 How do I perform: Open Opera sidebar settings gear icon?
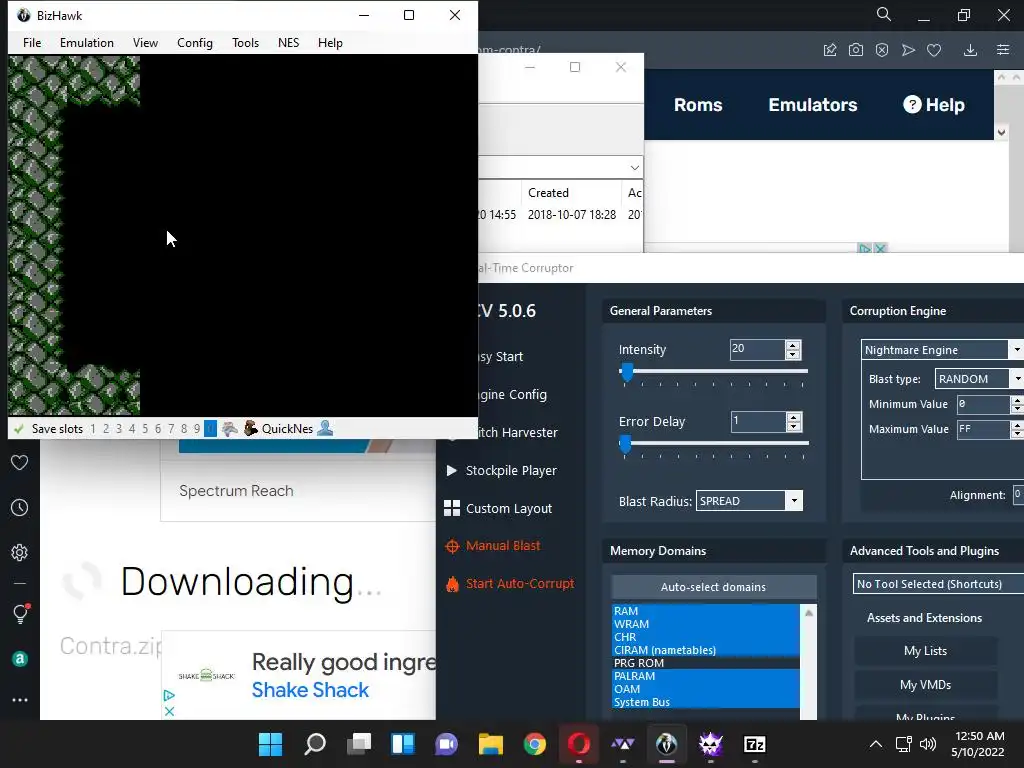tap(20, 552)
